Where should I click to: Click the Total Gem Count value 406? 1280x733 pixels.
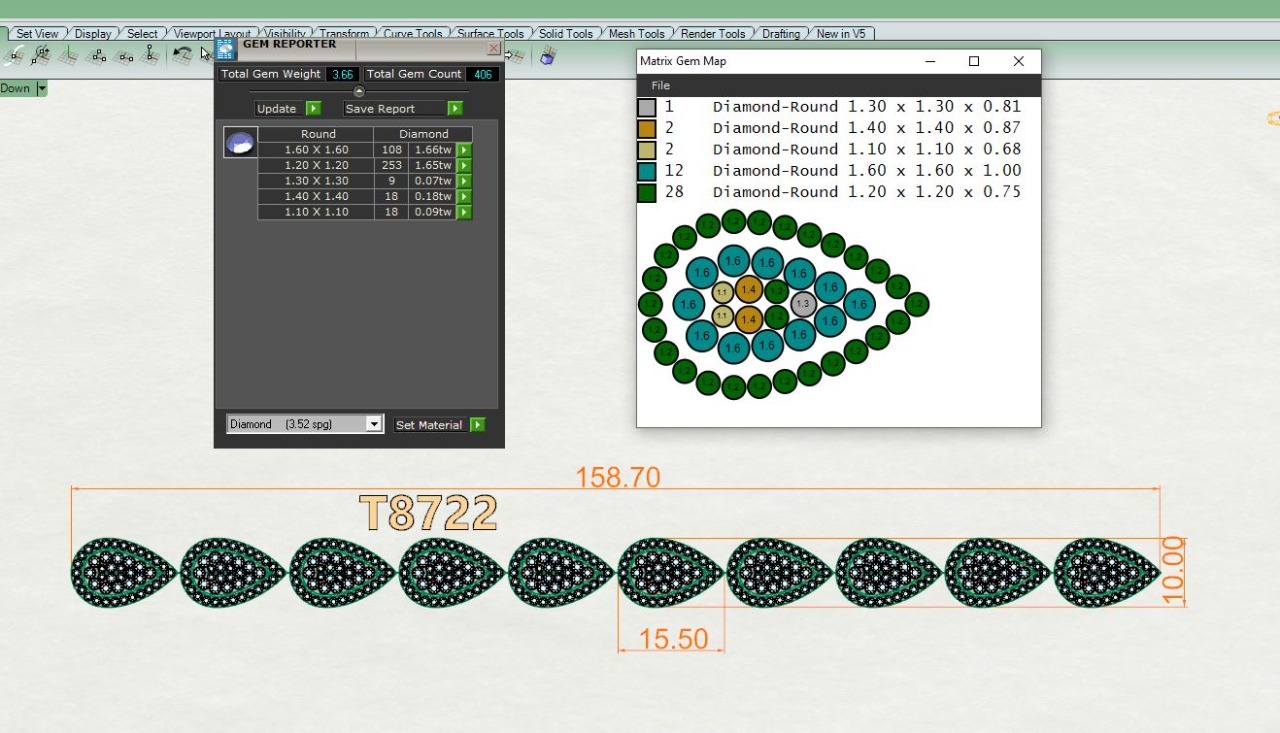[x=483, y=74]
